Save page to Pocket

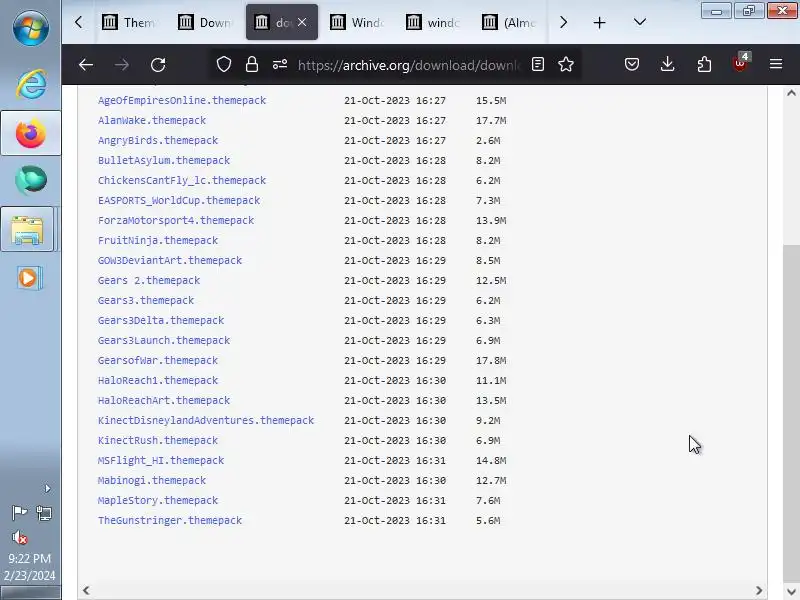coord(632,65)
